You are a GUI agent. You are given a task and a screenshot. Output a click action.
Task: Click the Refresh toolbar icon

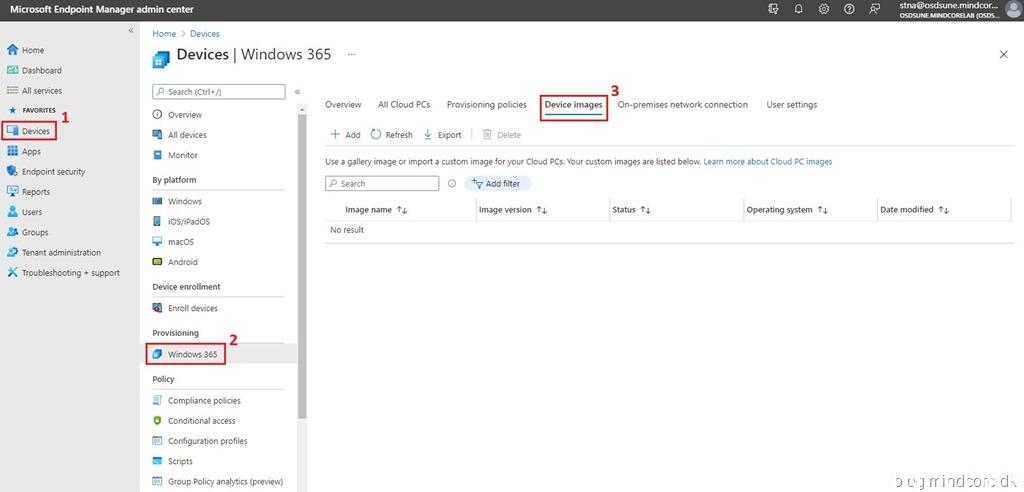coord(376,134)
